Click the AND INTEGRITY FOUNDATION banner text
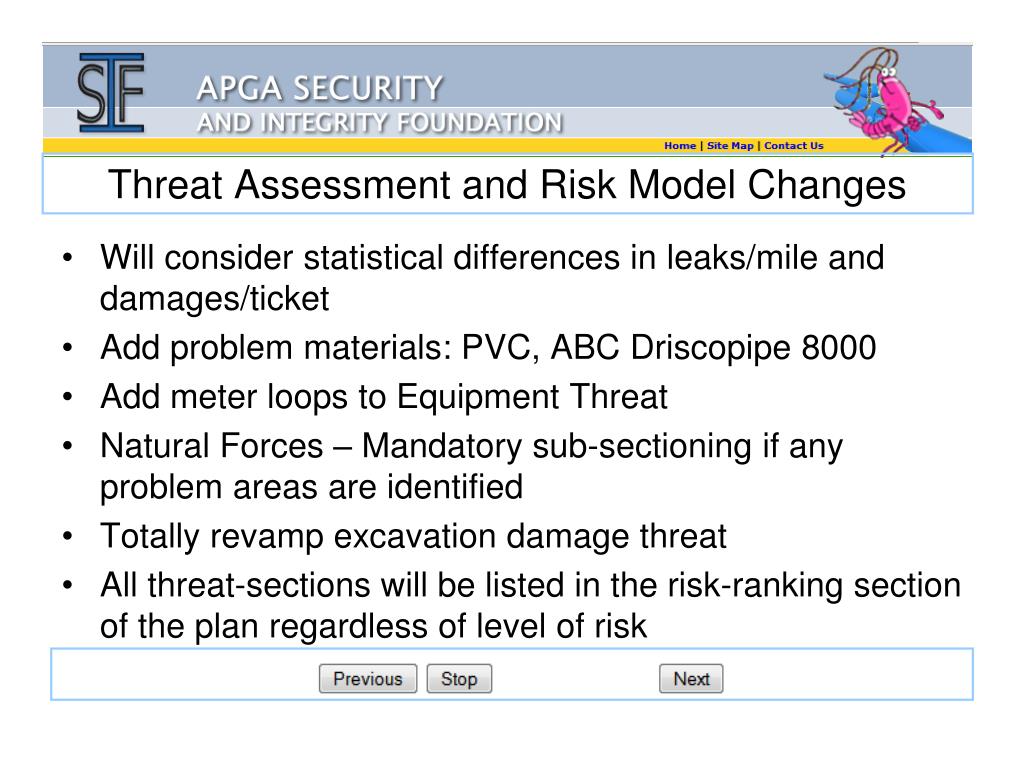Viewport: 1024px width, 768px height. pos(379,122)
